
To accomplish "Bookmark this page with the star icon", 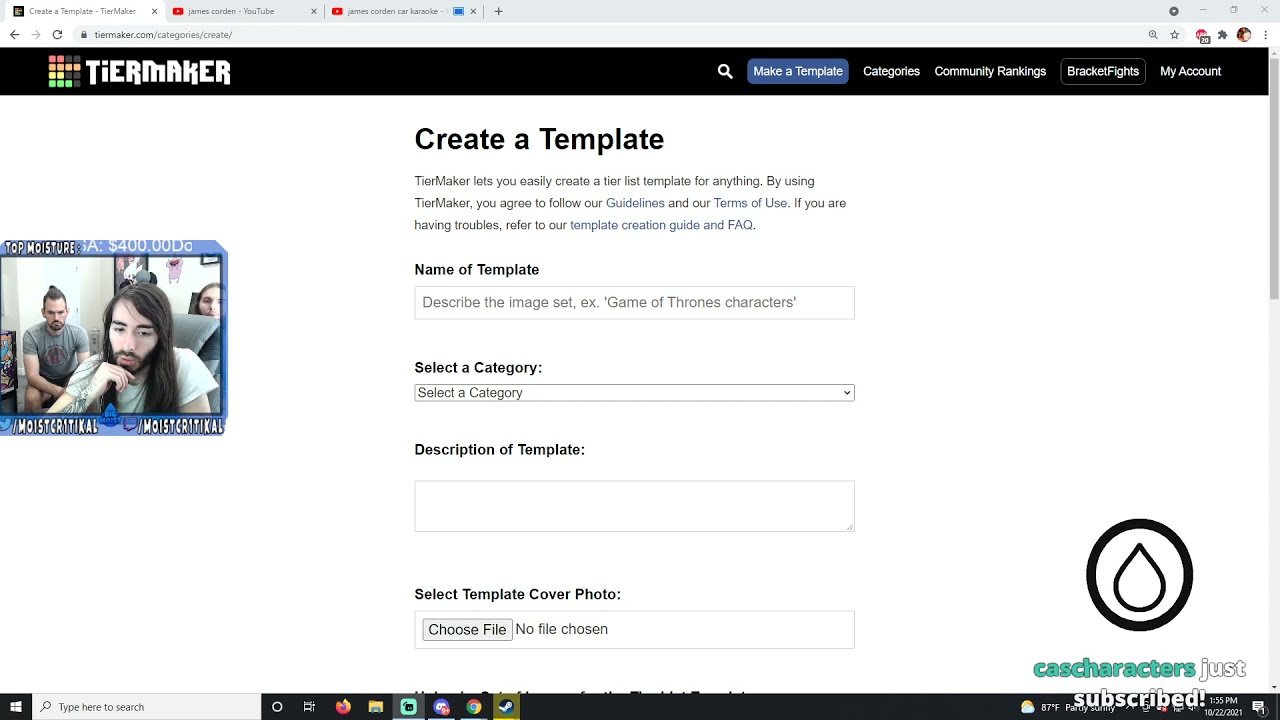I will pyautogui.click(x=1175, y=34).
